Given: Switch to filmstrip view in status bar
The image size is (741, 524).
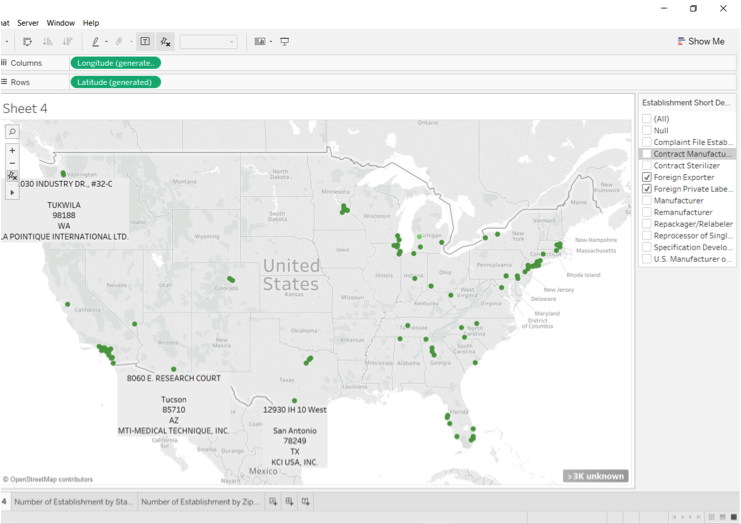Looking at the screenshot, I should (723, 517).
